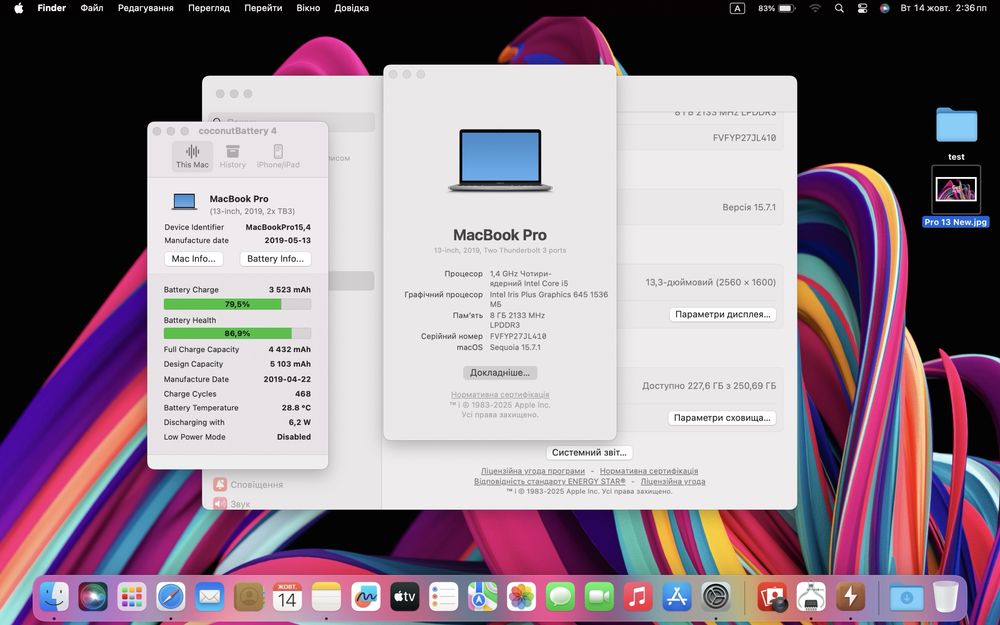Open Photo Booth from the Dock
This screenshot has height=625, width=1000.
coord(772,597)
